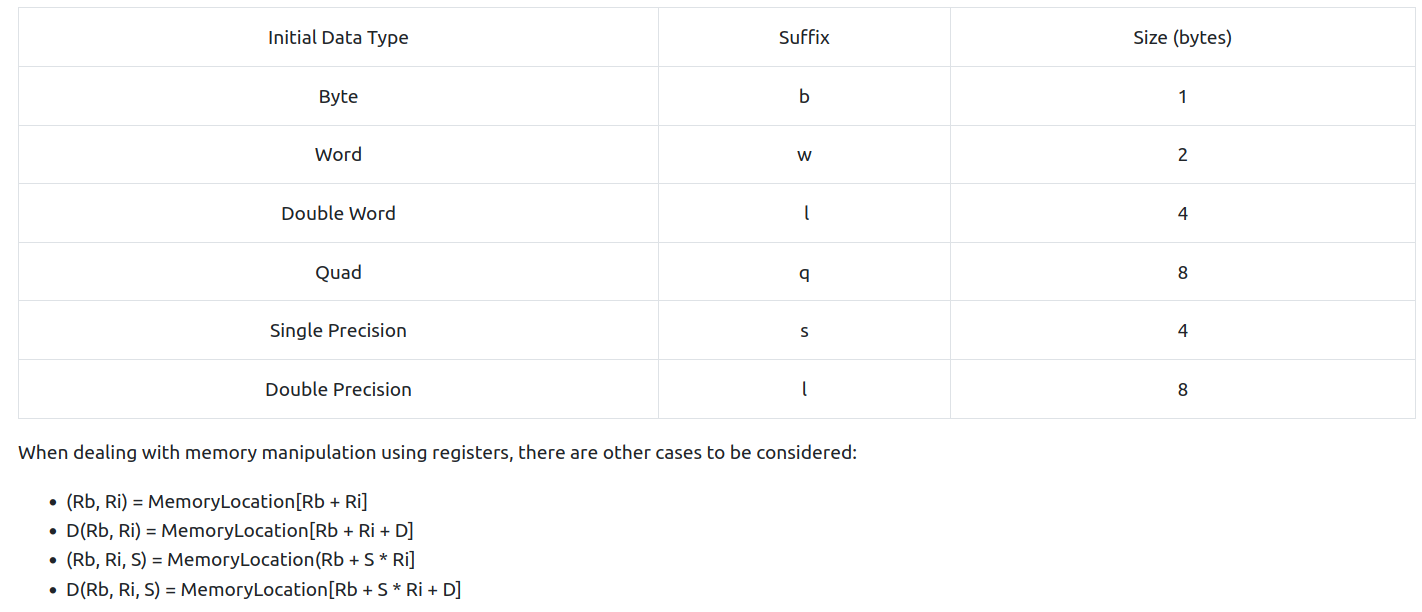Viewport: 1422px width, 612px height.
Task: Click size "2" in the Word row
Action: click(1182, 155)
